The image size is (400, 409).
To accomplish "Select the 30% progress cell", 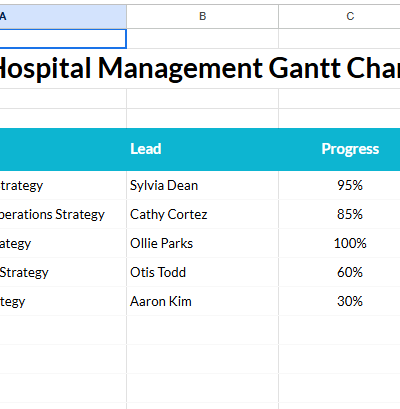I will (339, 301).
